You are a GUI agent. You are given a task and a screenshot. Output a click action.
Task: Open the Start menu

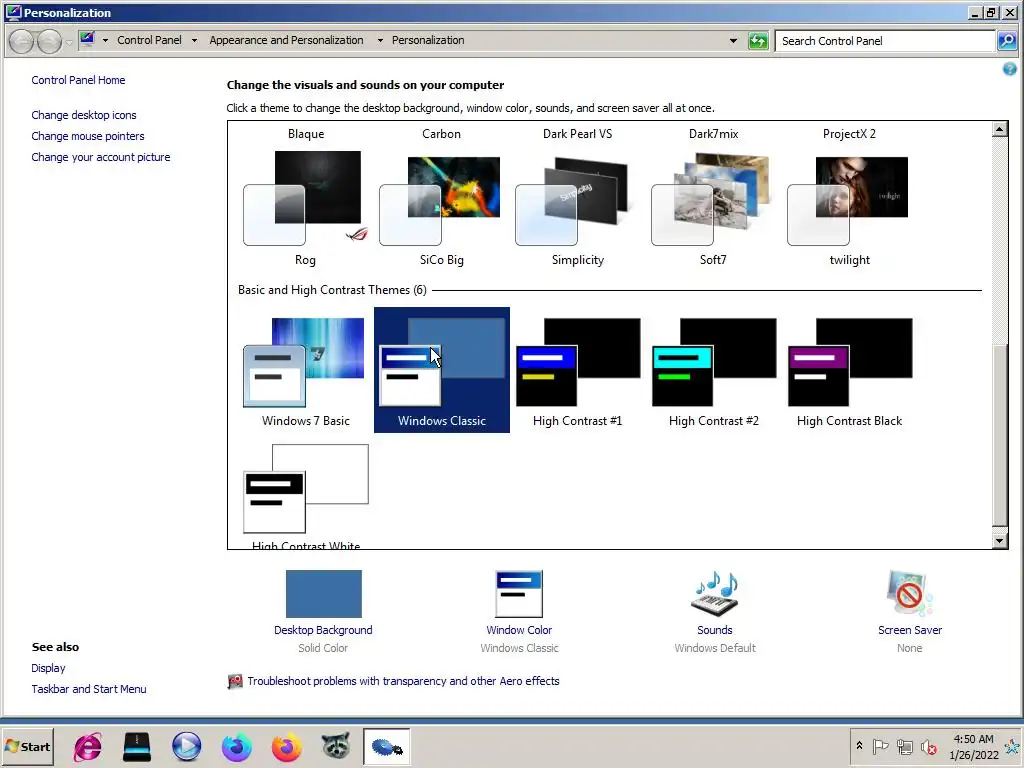coord(27,746)
